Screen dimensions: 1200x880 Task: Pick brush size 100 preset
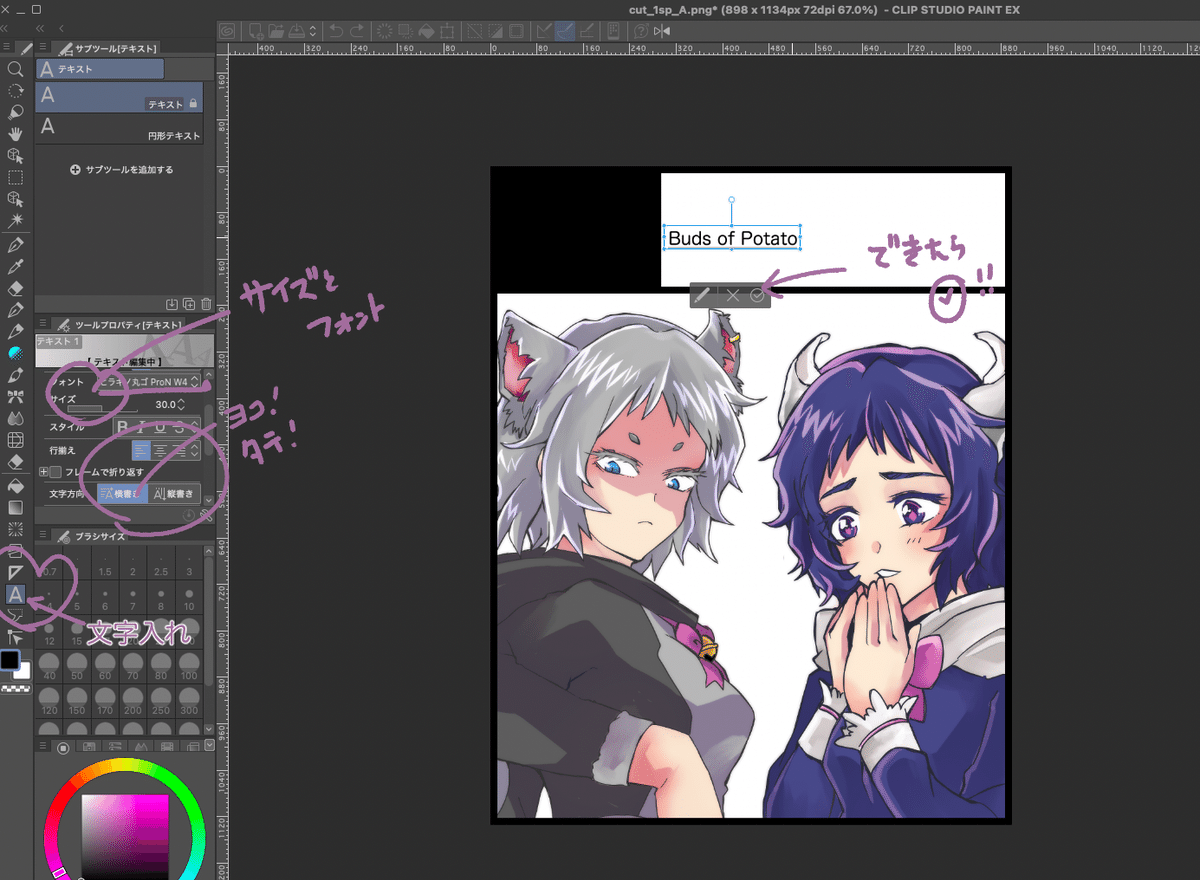189,668
